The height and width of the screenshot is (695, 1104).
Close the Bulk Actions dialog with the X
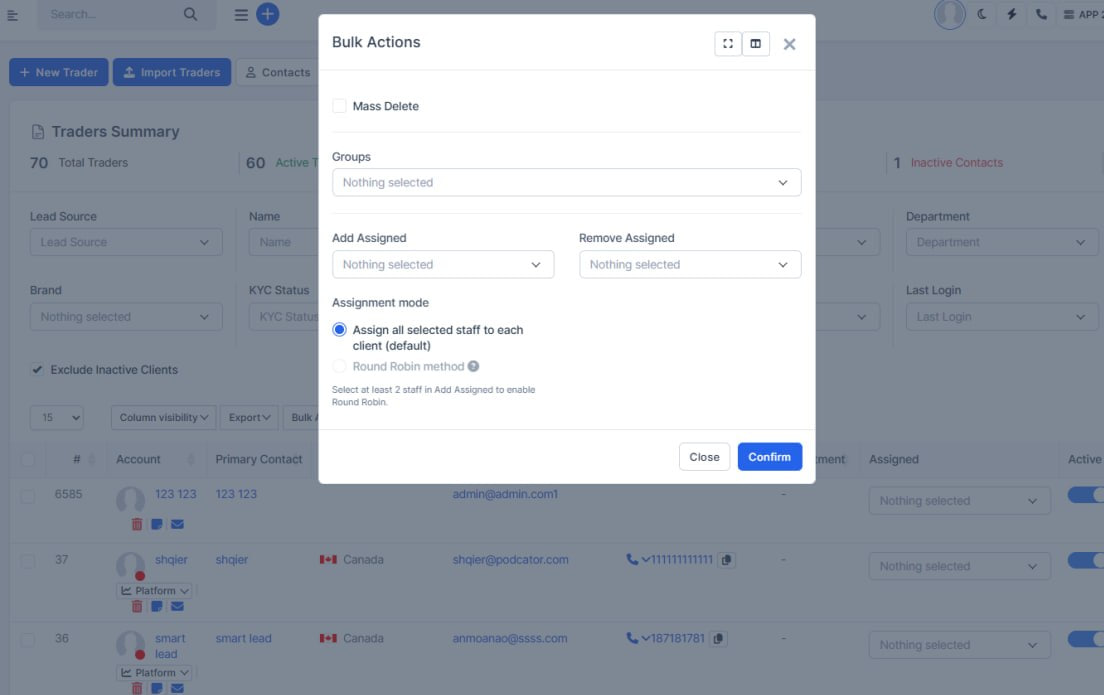[x=789, y=44]
